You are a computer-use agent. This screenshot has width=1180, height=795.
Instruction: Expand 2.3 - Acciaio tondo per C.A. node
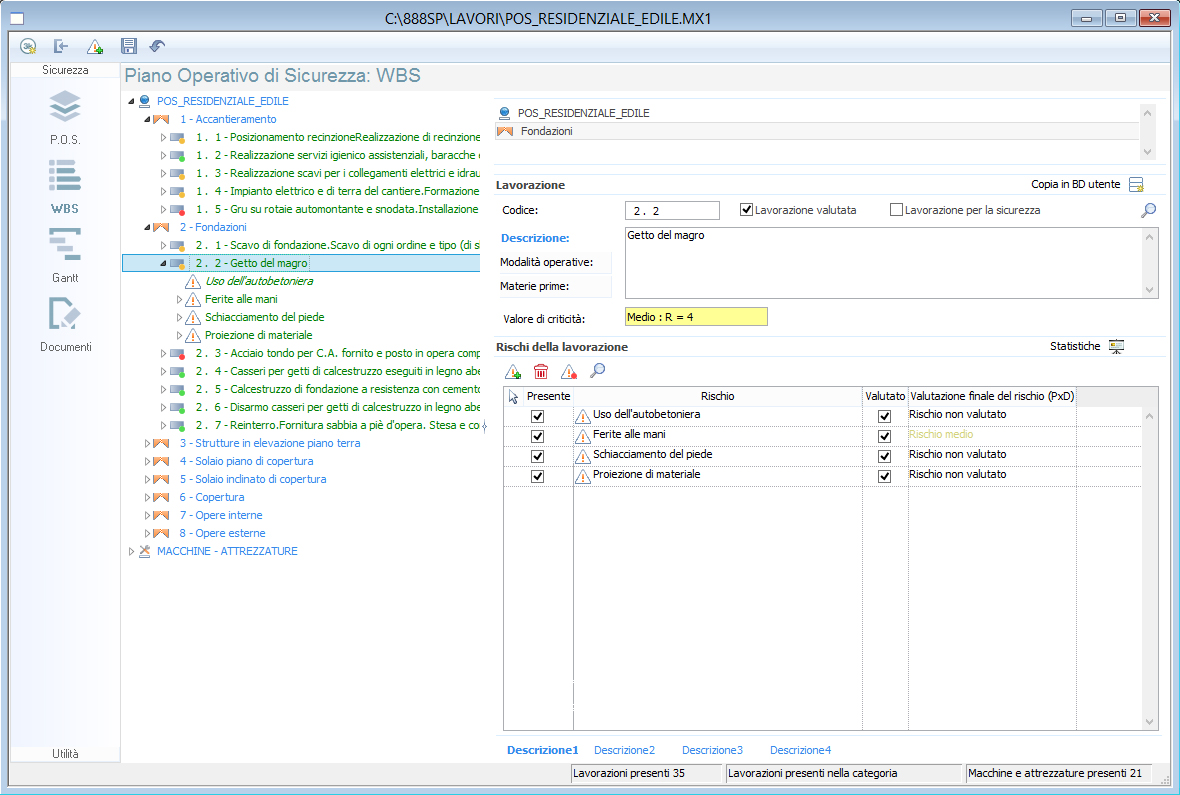tap(163, 354)
